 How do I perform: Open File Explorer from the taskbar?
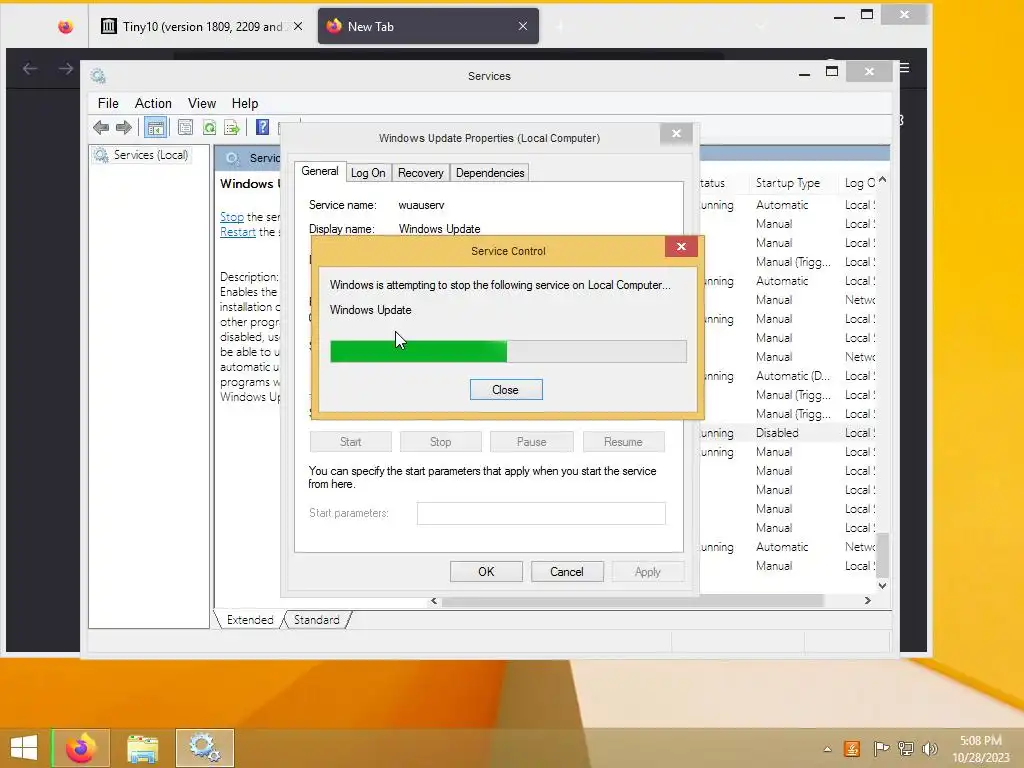pos(142,748)
